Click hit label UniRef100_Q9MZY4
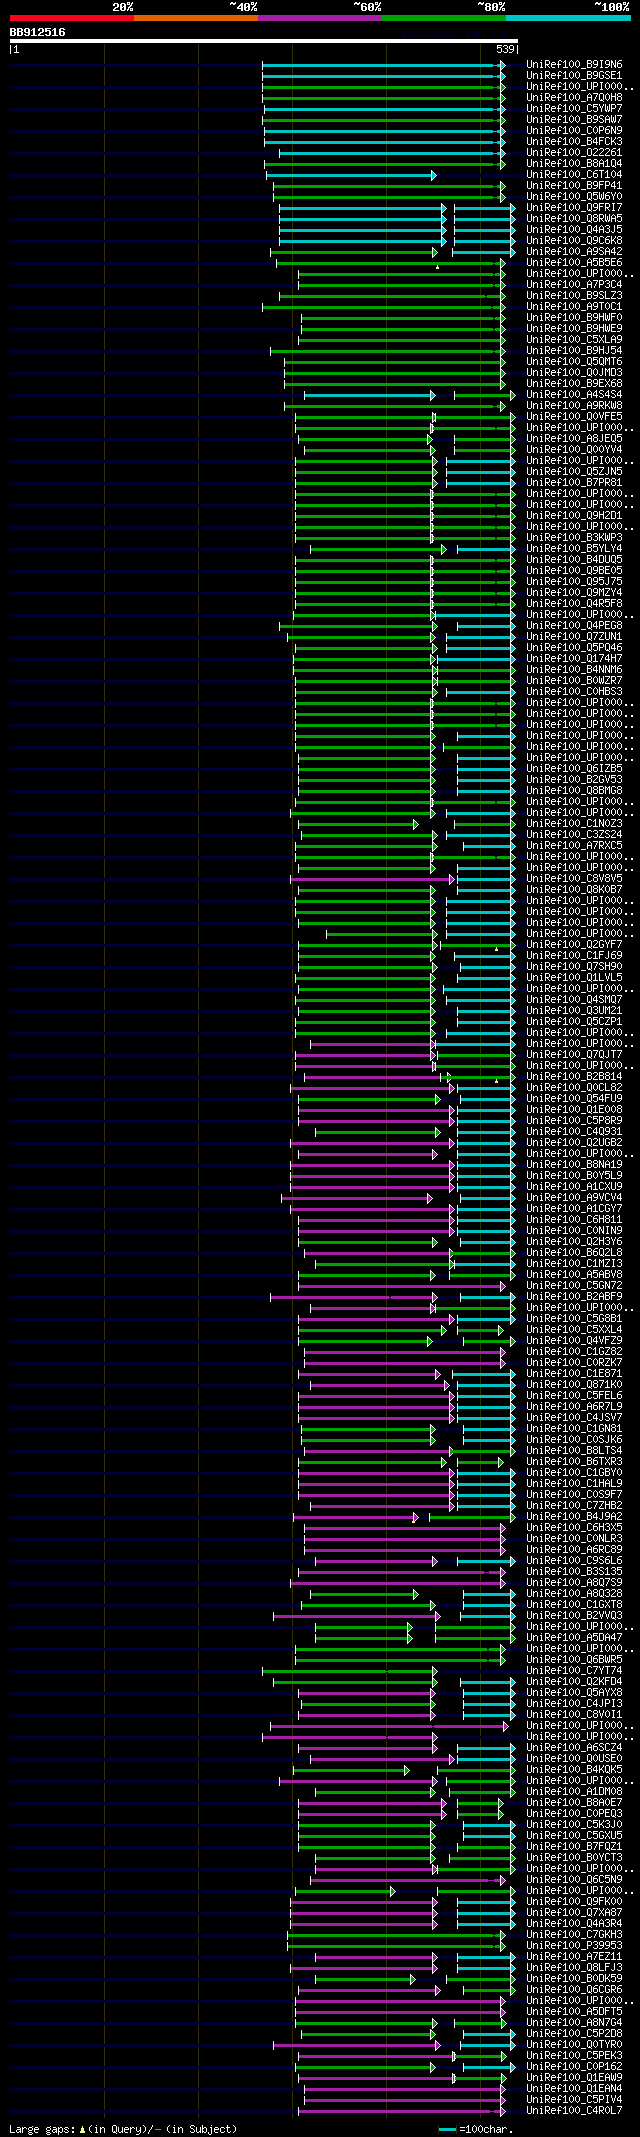Image resolution: width=640 pixels, height=2137 pixels. click(574, 592)
